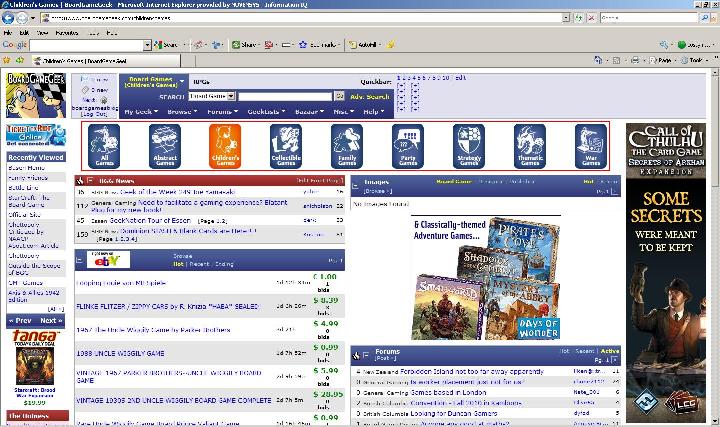Click the Quickbar edit link
The width and height of the screenshot is (720, 427).
pos(461,78)
